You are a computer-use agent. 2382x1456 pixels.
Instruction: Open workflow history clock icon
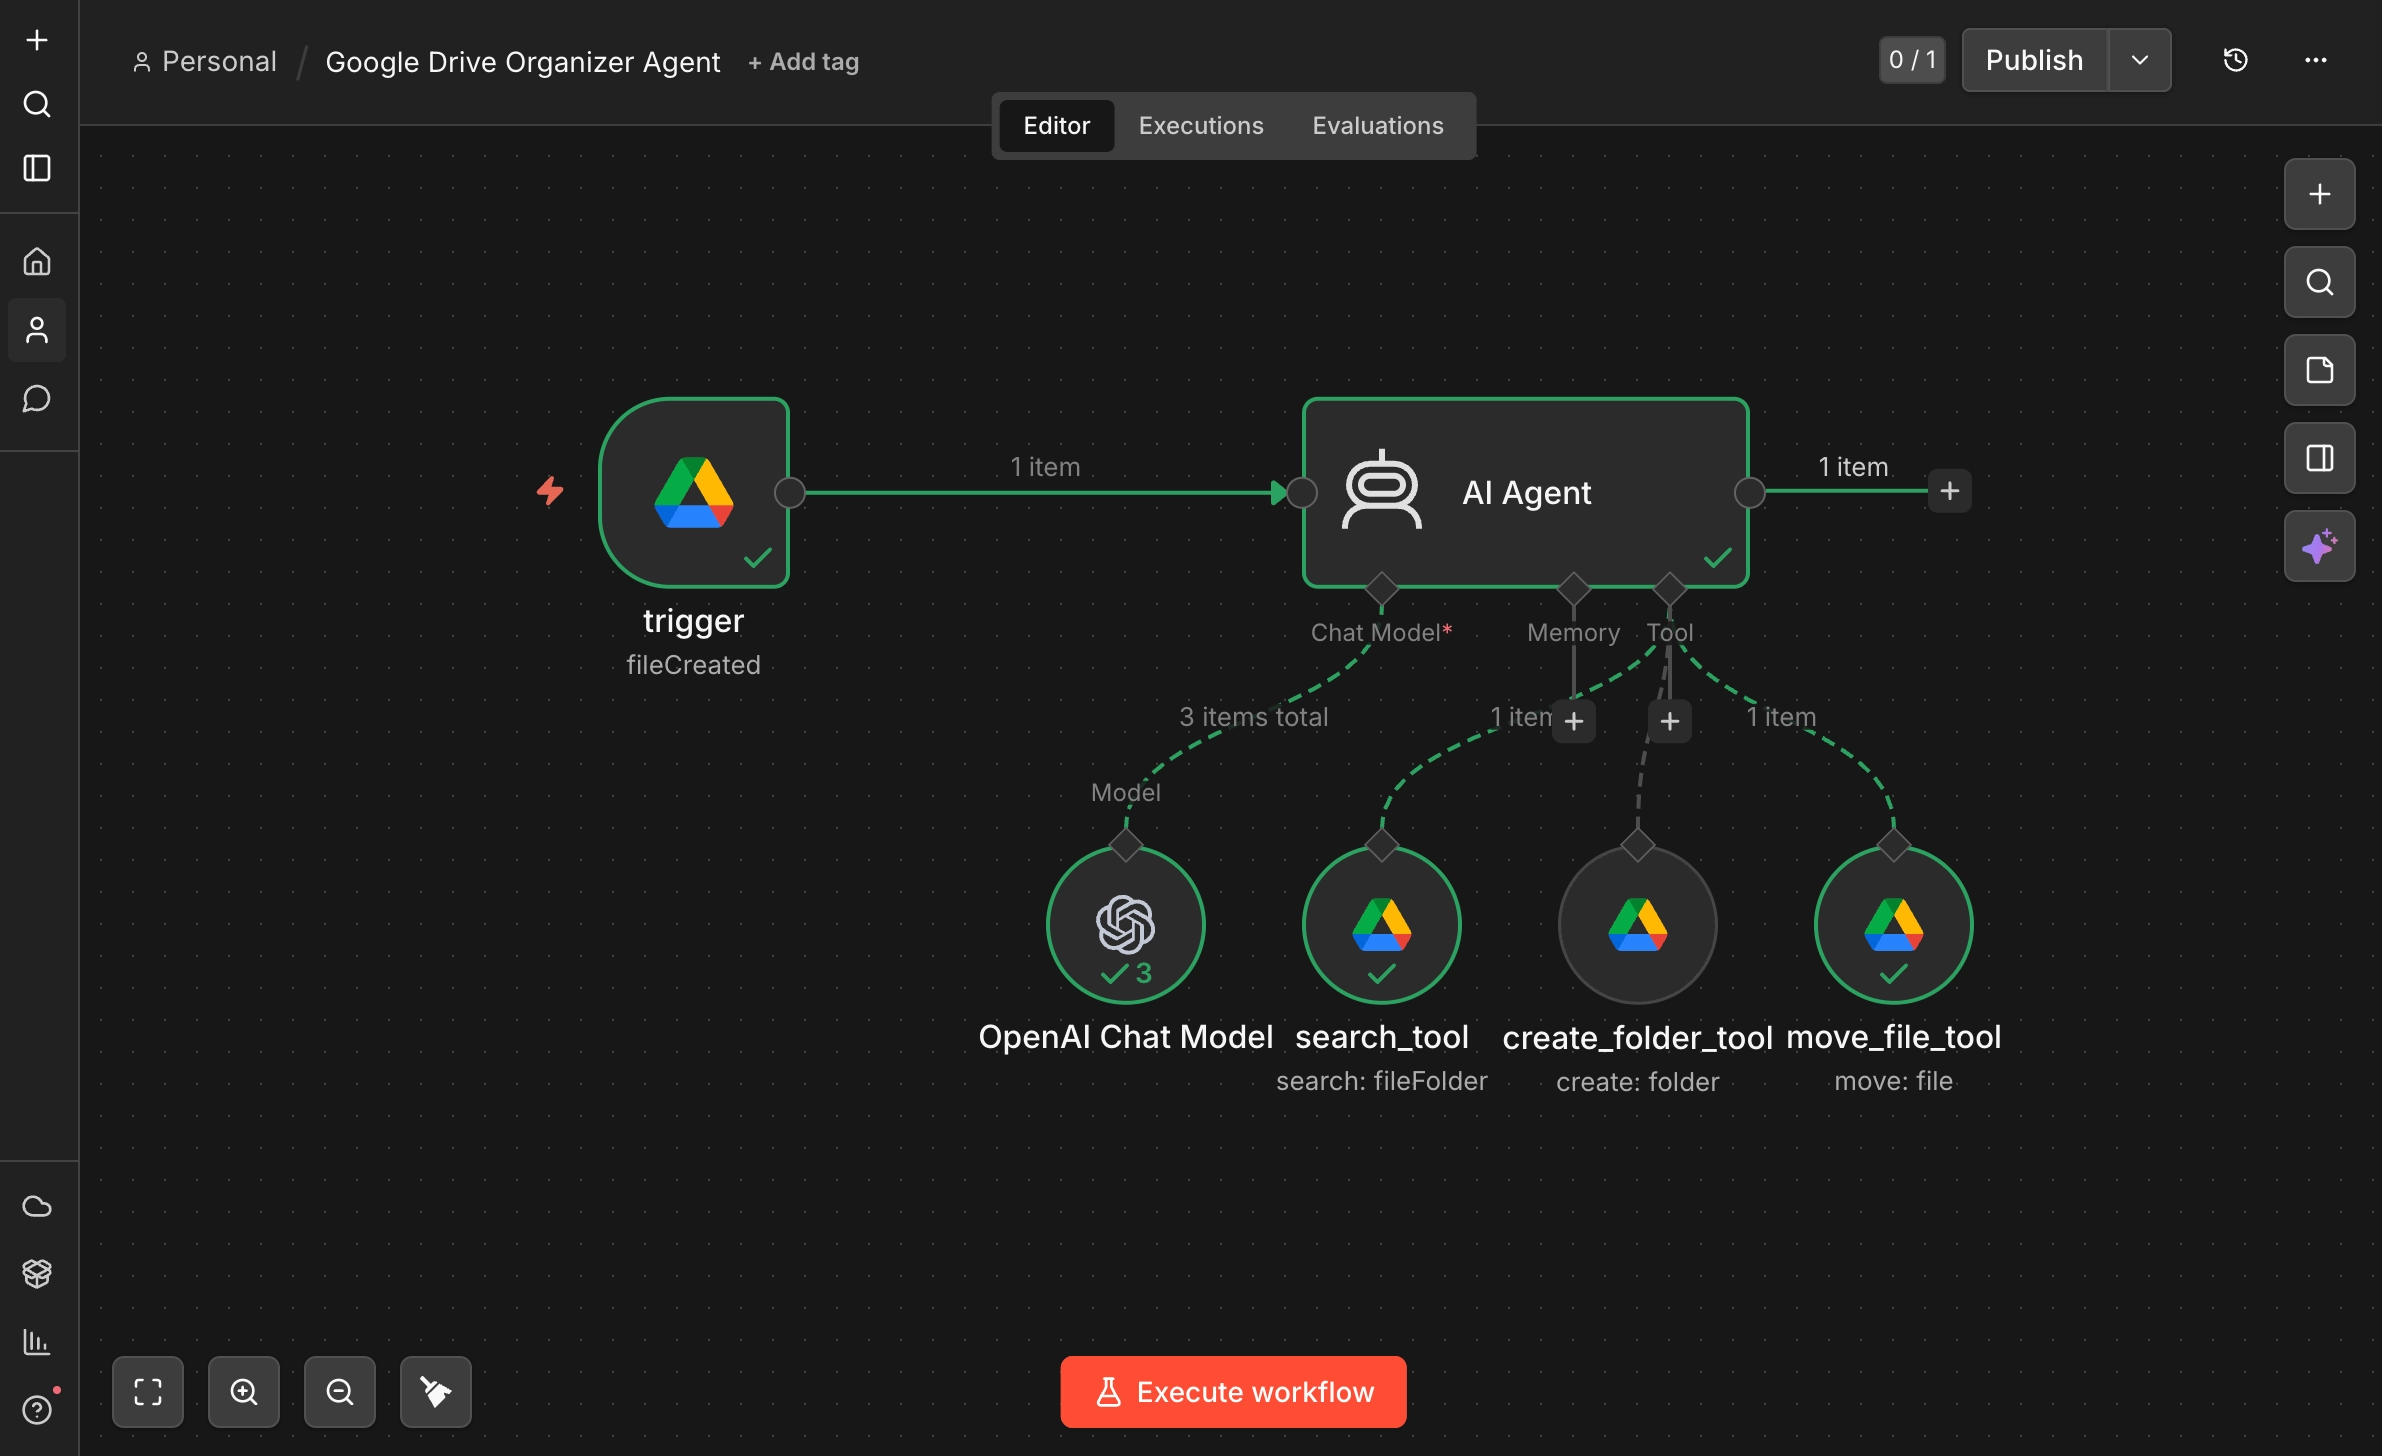tap(2236, 60)
